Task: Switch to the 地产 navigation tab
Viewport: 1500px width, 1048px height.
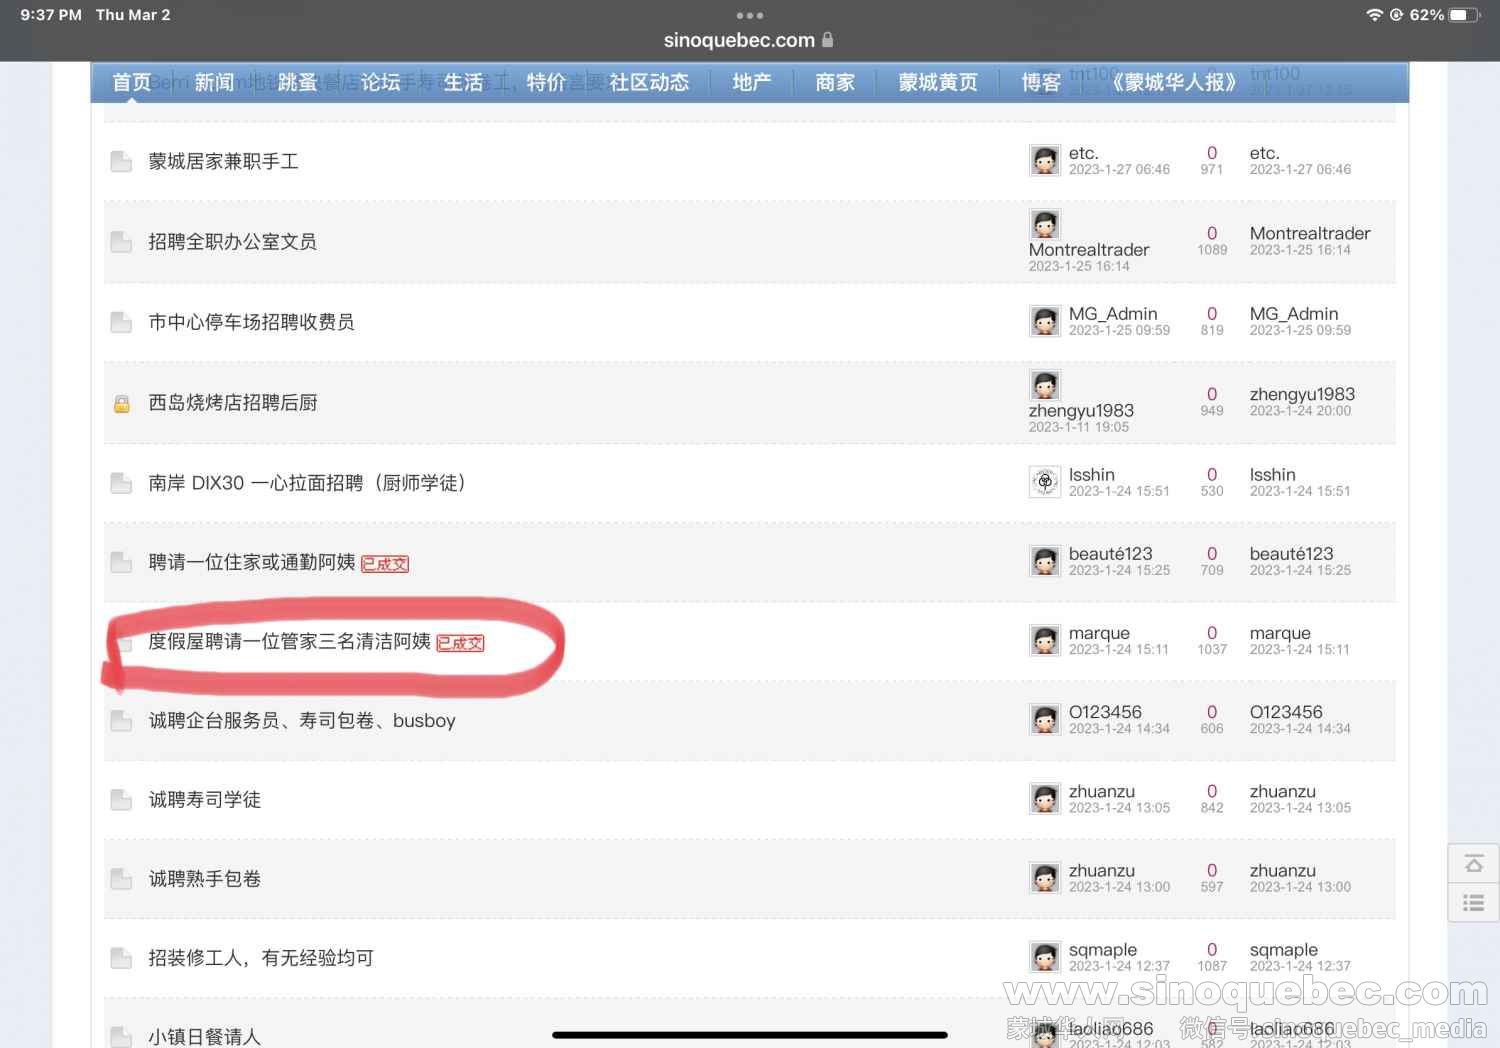Action: tap(751, 82)
